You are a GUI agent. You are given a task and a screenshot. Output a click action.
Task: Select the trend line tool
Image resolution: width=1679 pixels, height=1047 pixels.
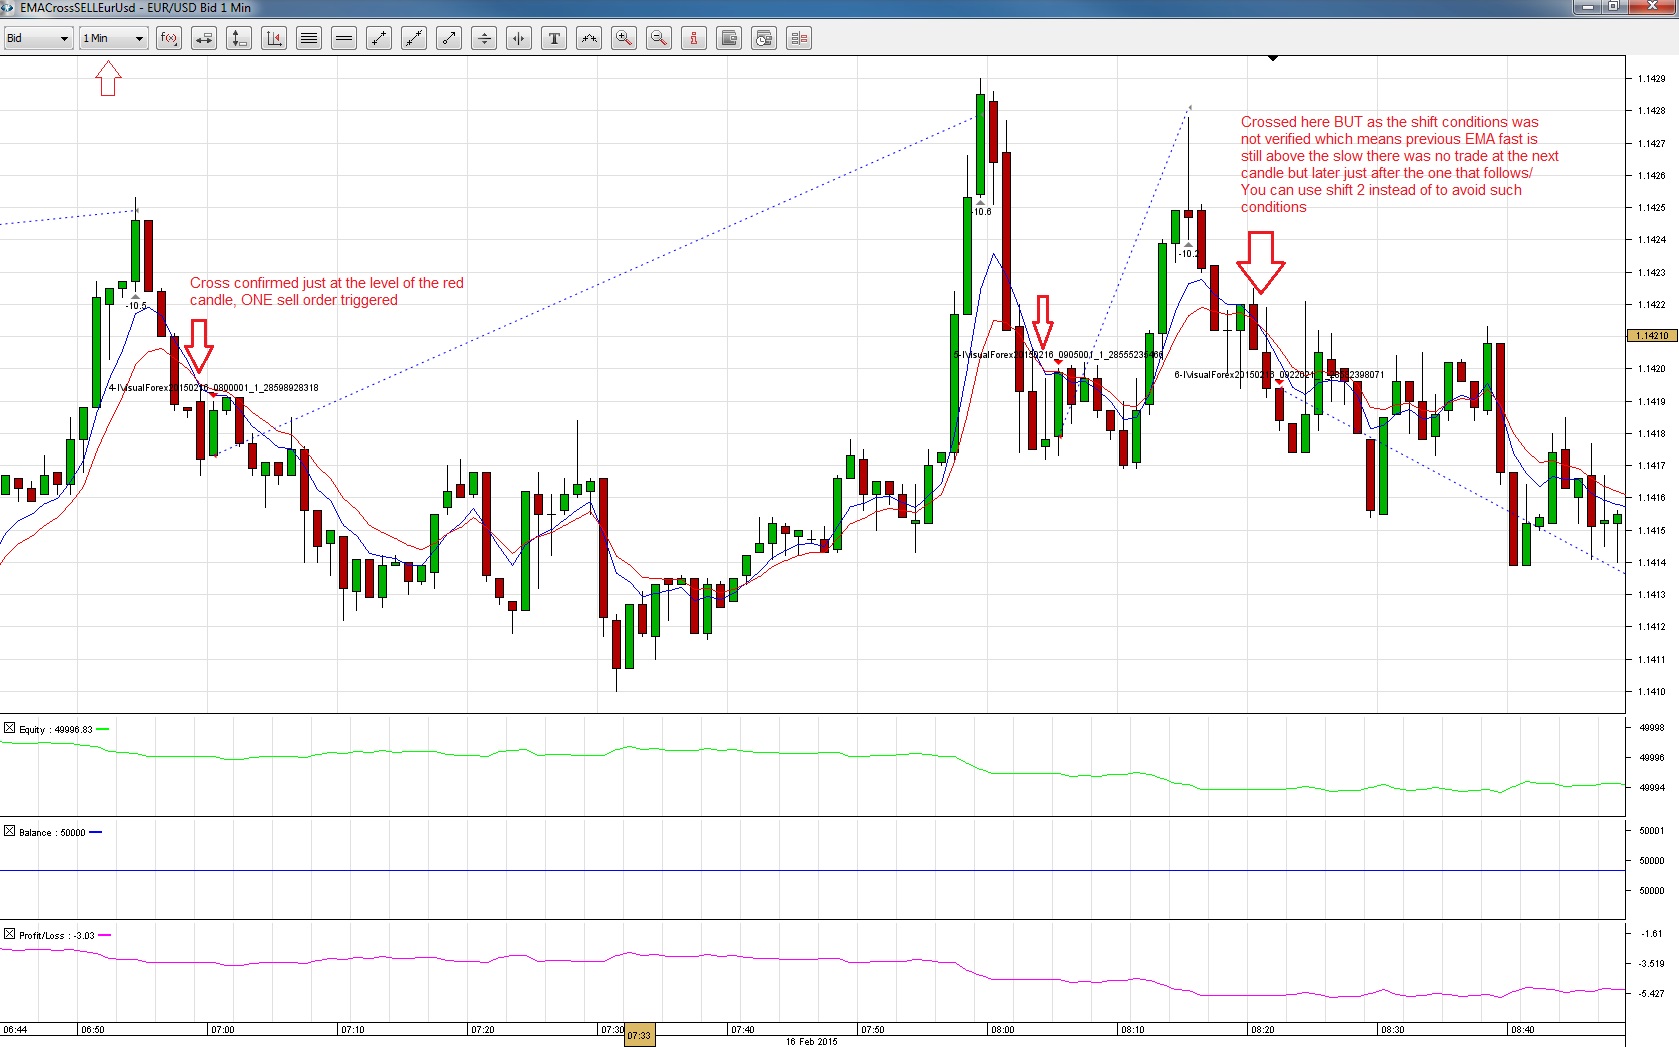379,38
